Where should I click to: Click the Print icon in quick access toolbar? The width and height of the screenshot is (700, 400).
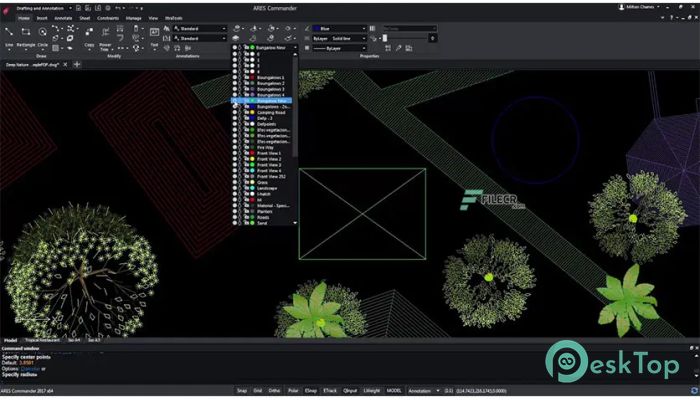coord(108,8)
